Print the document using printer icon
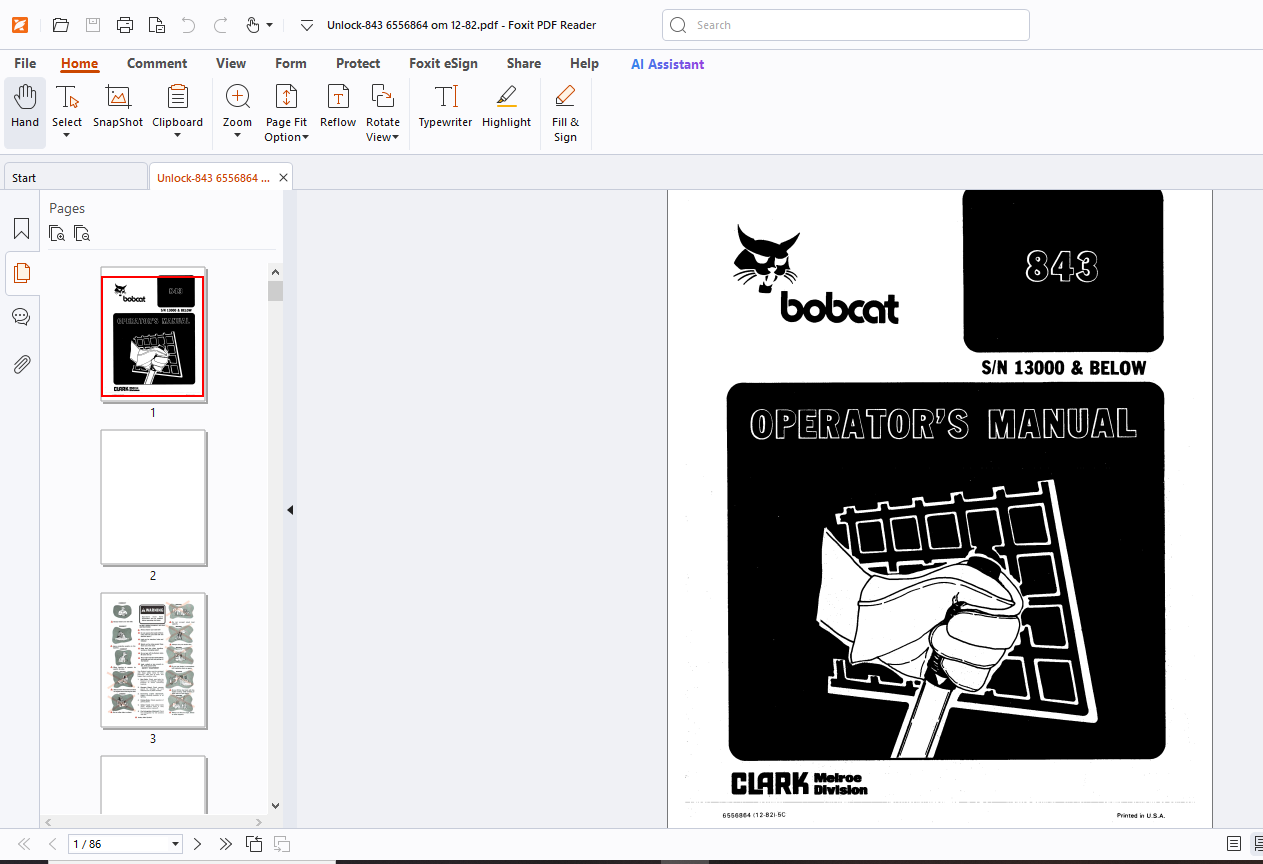1263x864 pixels. pos(124,25)
